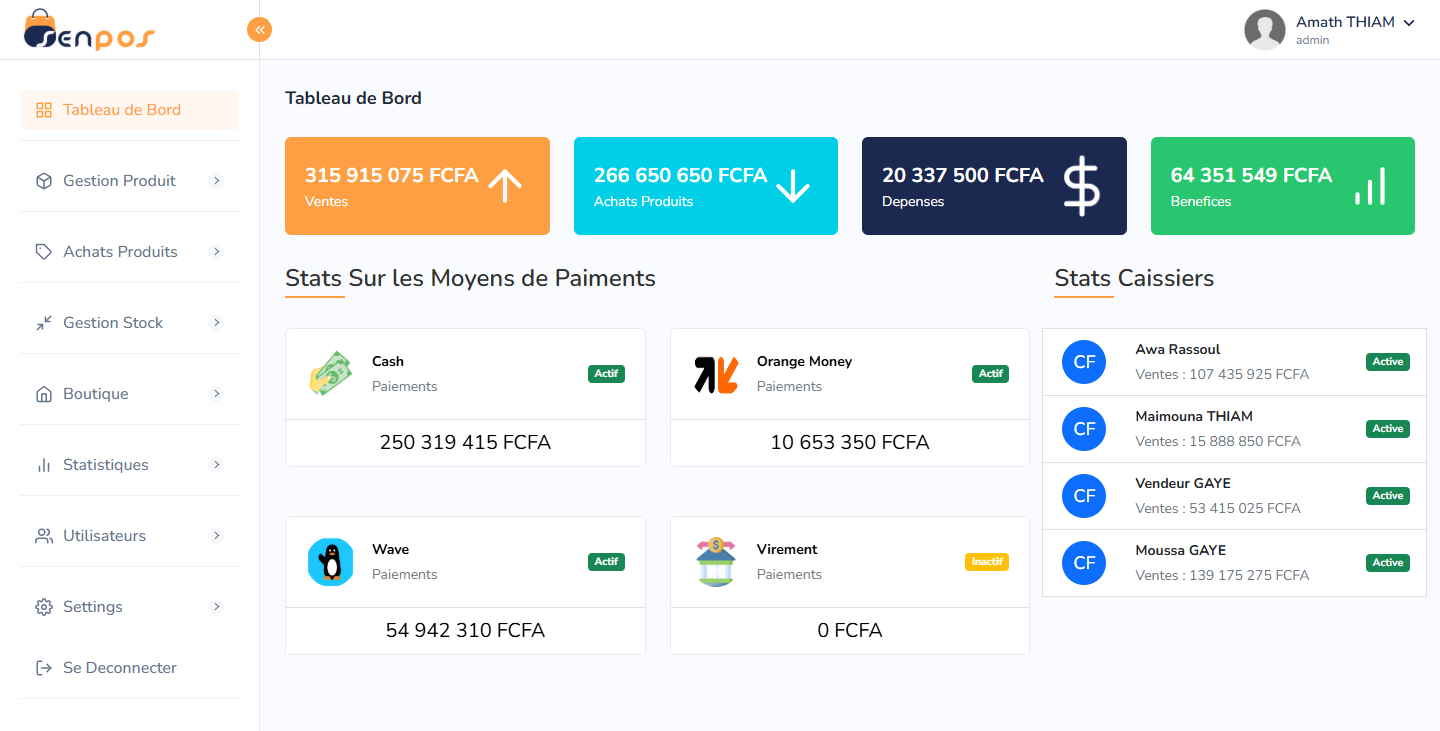Collapse the sidebar with the orange arrow button
This screenshot has width=1440, height=731.
coord(259,30)
